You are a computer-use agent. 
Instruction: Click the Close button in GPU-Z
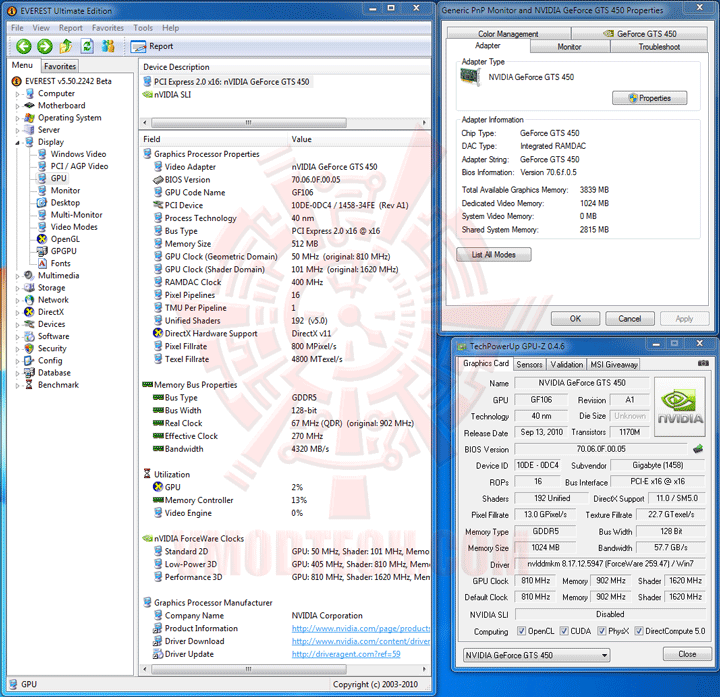[x=687, y=654]
